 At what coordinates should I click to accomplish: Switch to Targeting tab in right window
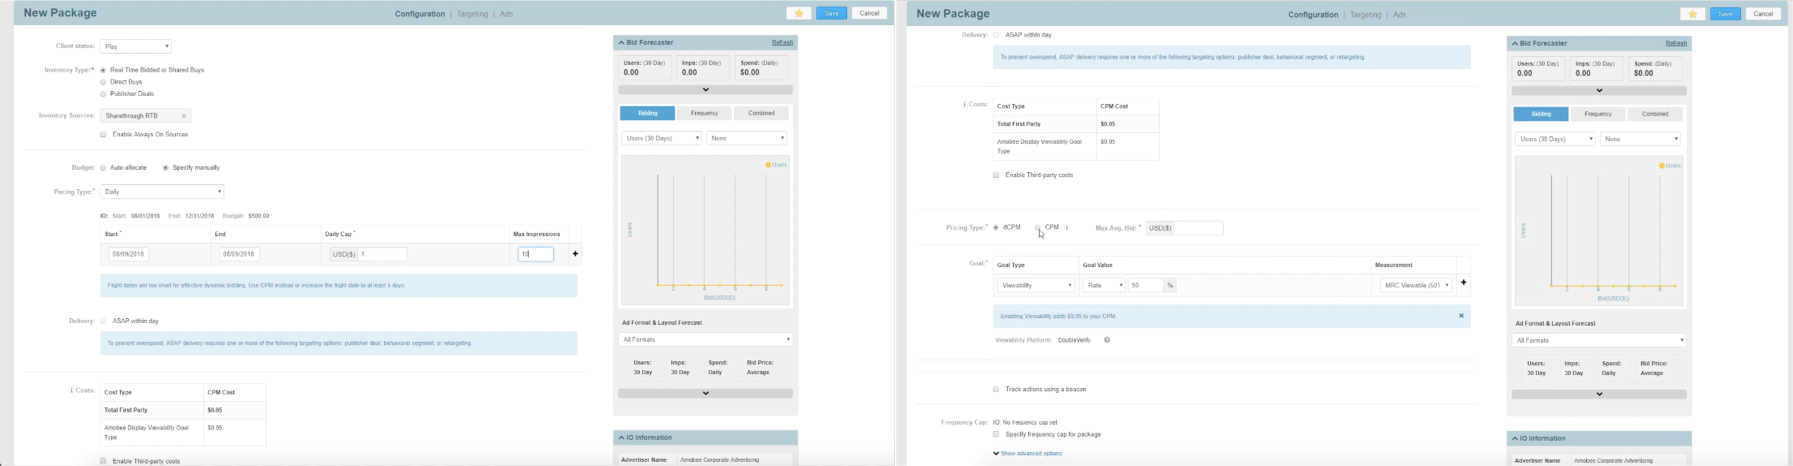(x=1366, y=14)
